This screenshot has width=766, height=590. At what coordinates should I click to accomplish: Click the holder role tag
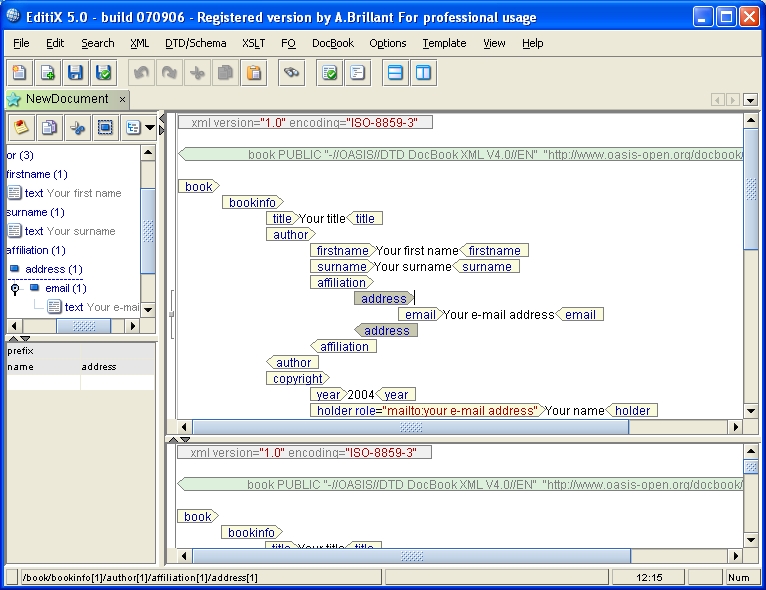427,410
